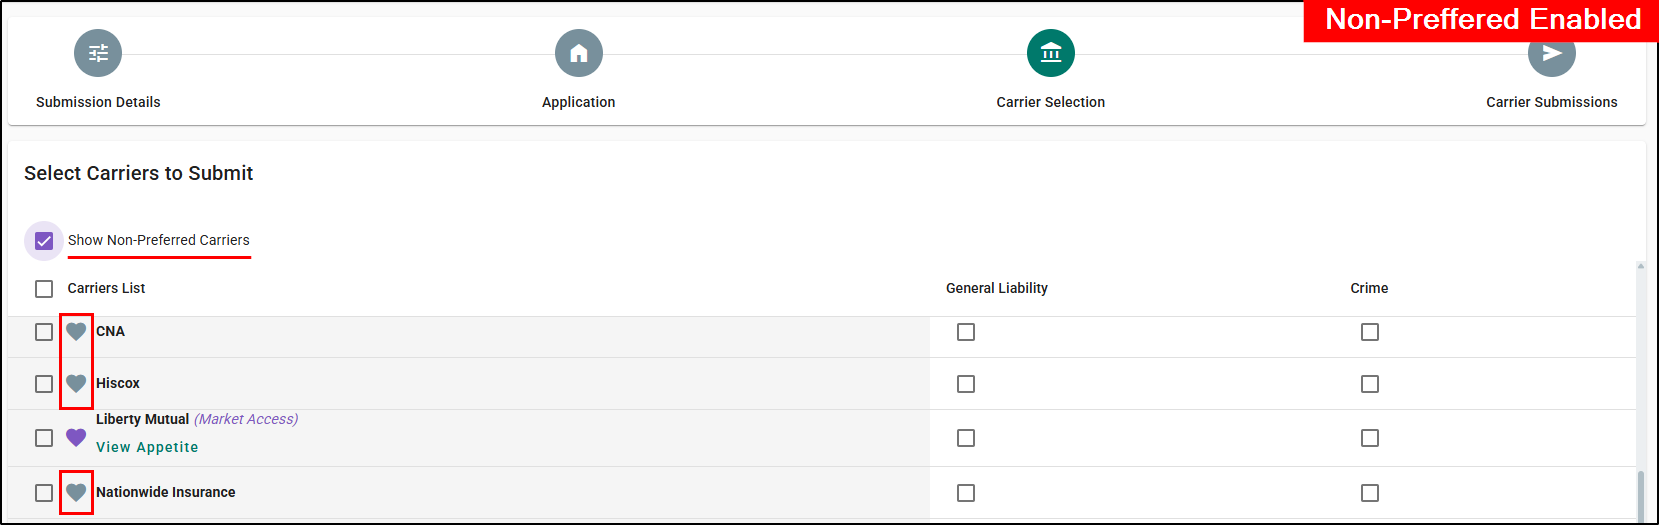This screenshot has height=525, width=1659.
Task: Check Nationwide Insurance General Liability box
Action: pyautogui.click(x=966, y=493)
